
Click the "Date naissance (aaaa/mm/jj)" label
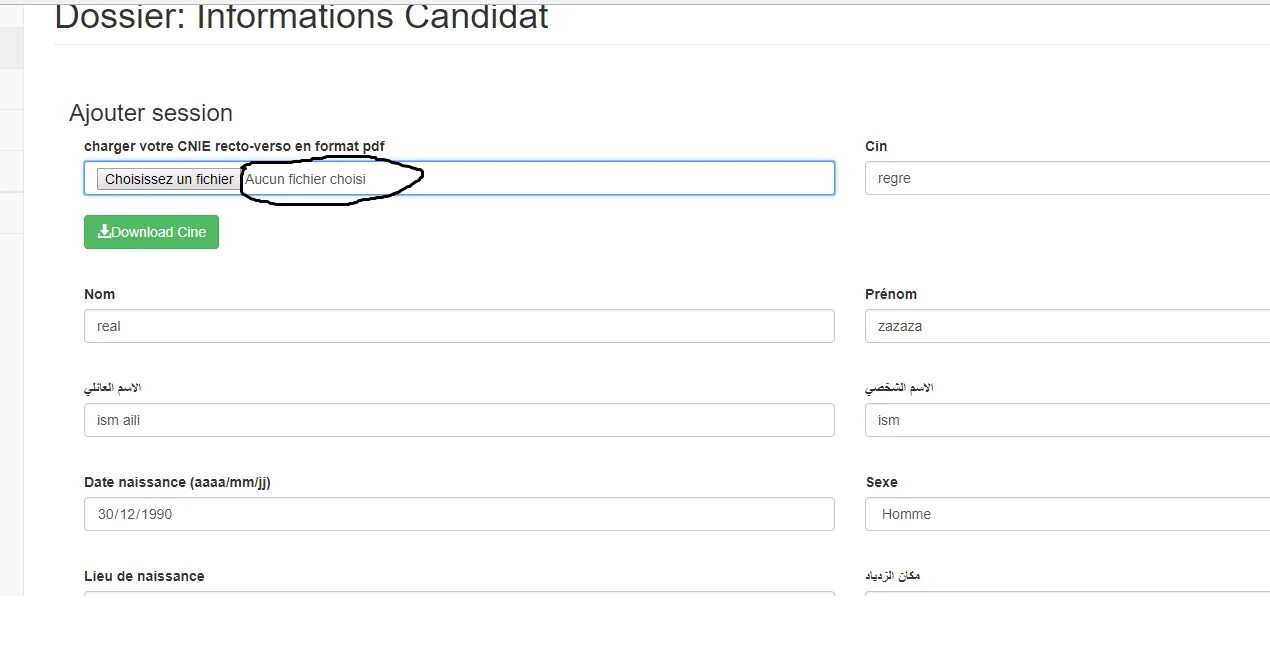click(x=177, y=482)
